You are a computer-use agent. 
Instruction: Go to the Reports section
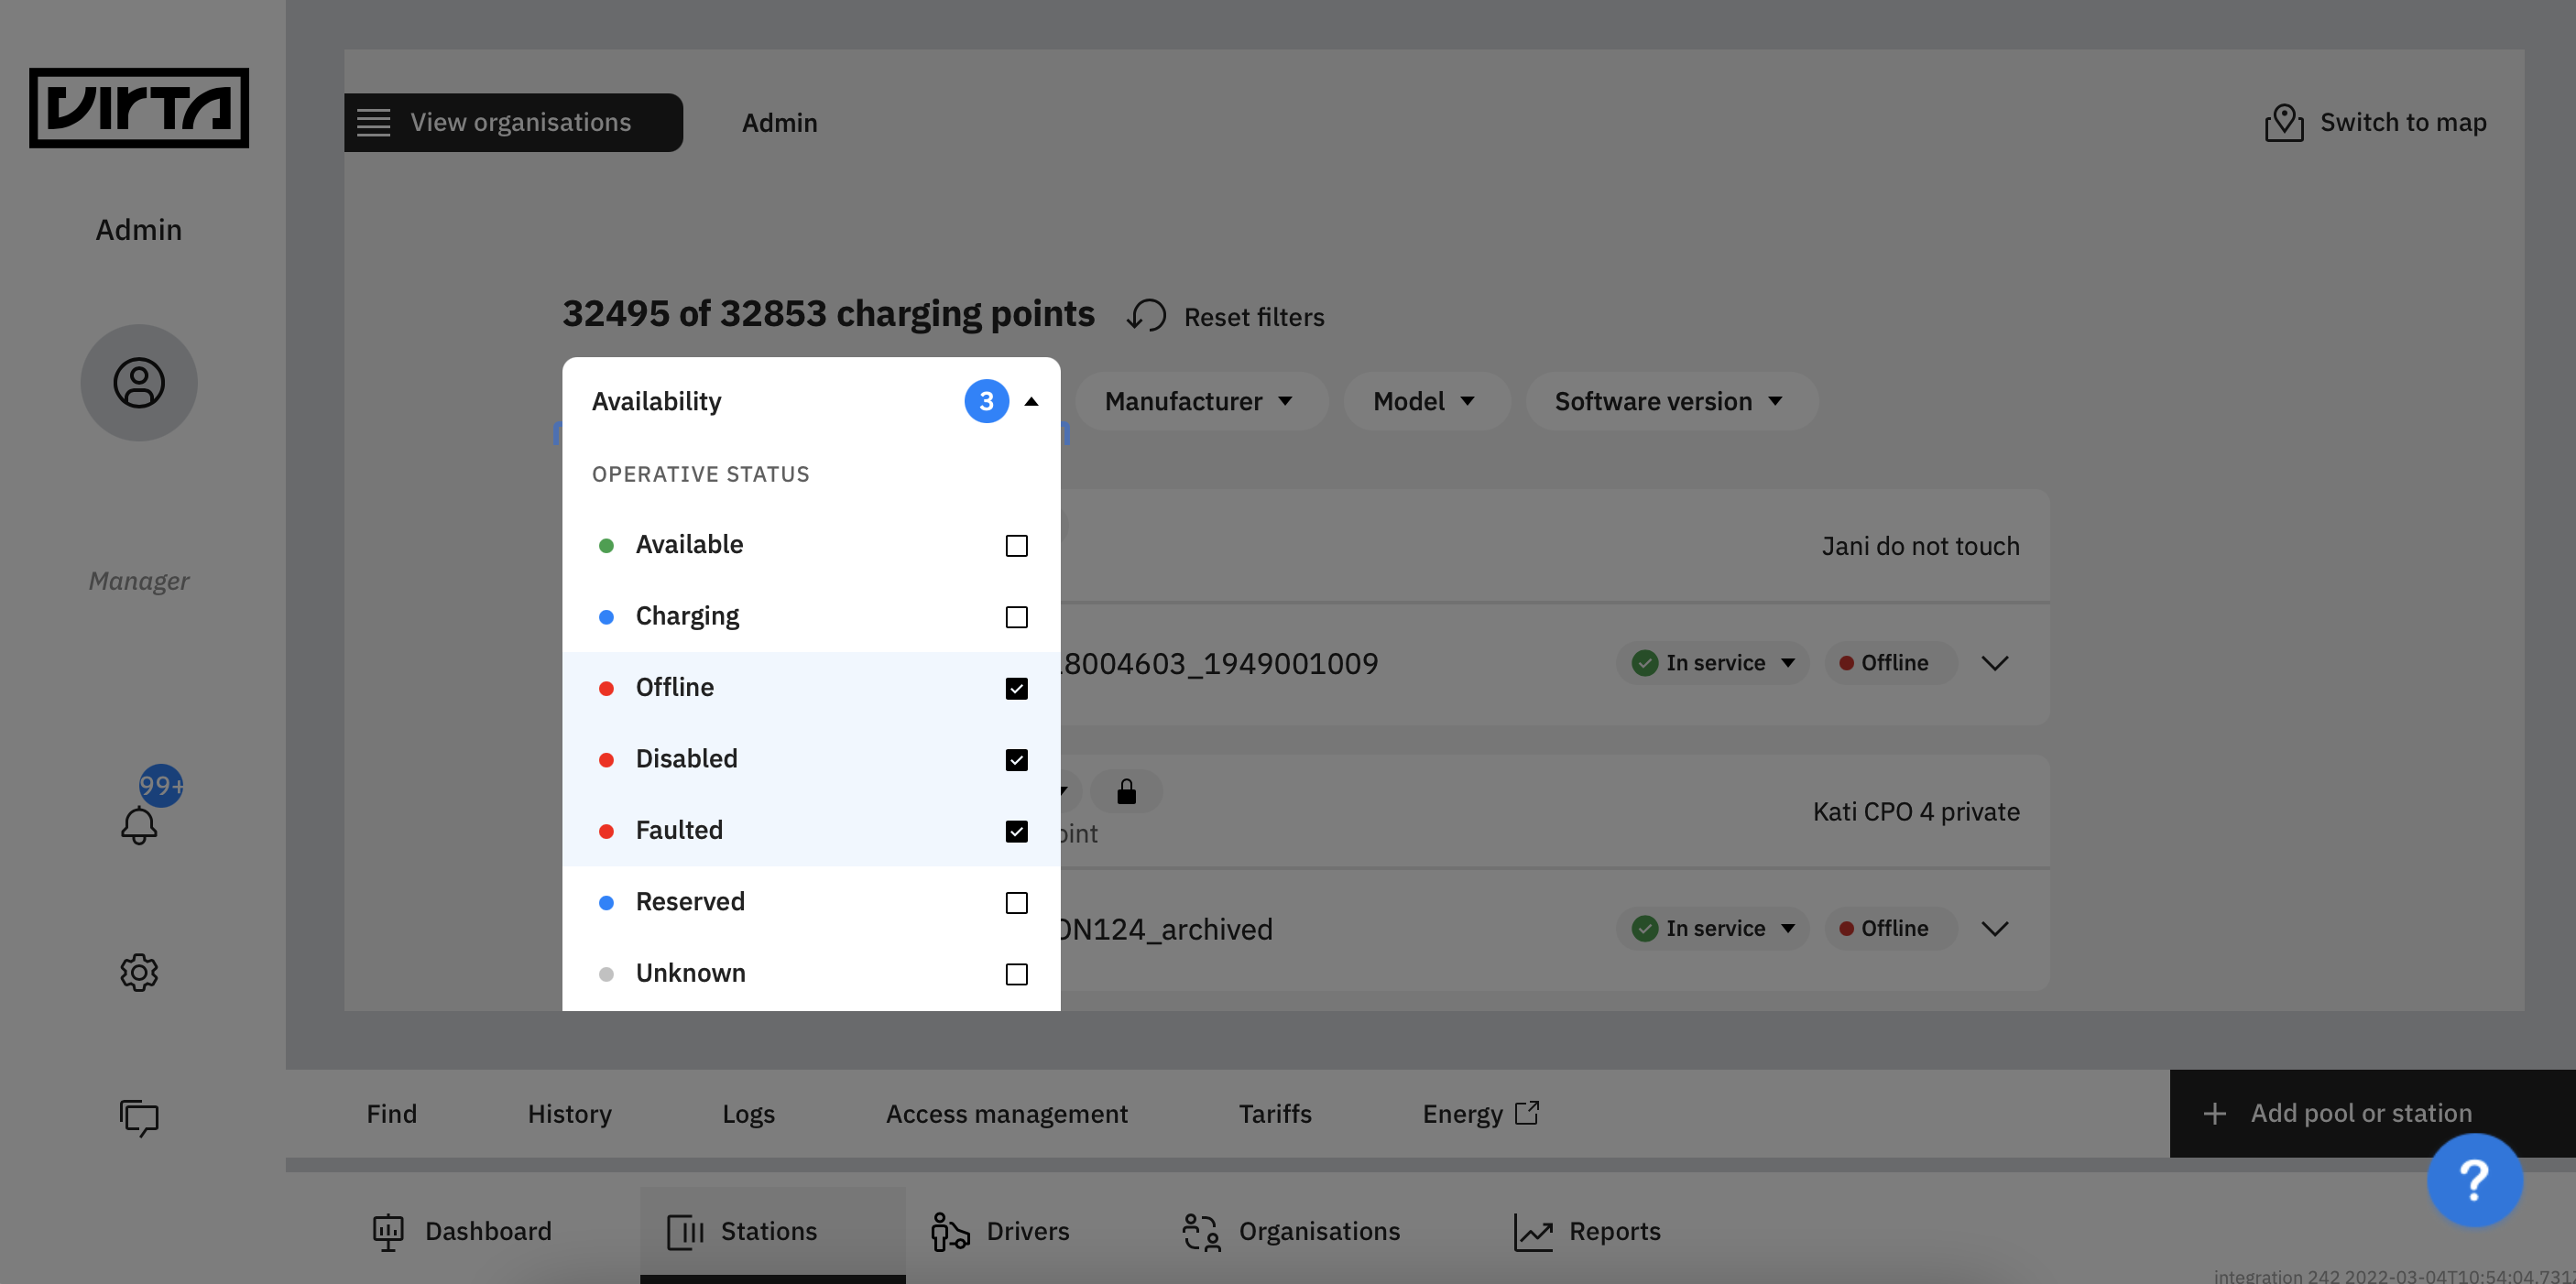point(1587,1231)
